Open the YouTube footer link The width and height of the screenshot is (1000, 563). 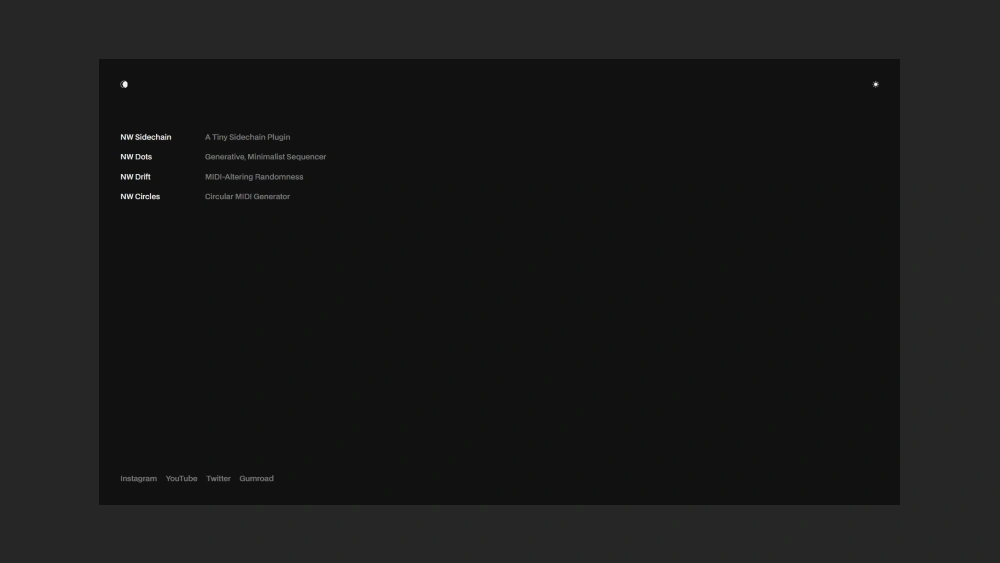coord(182,478)
